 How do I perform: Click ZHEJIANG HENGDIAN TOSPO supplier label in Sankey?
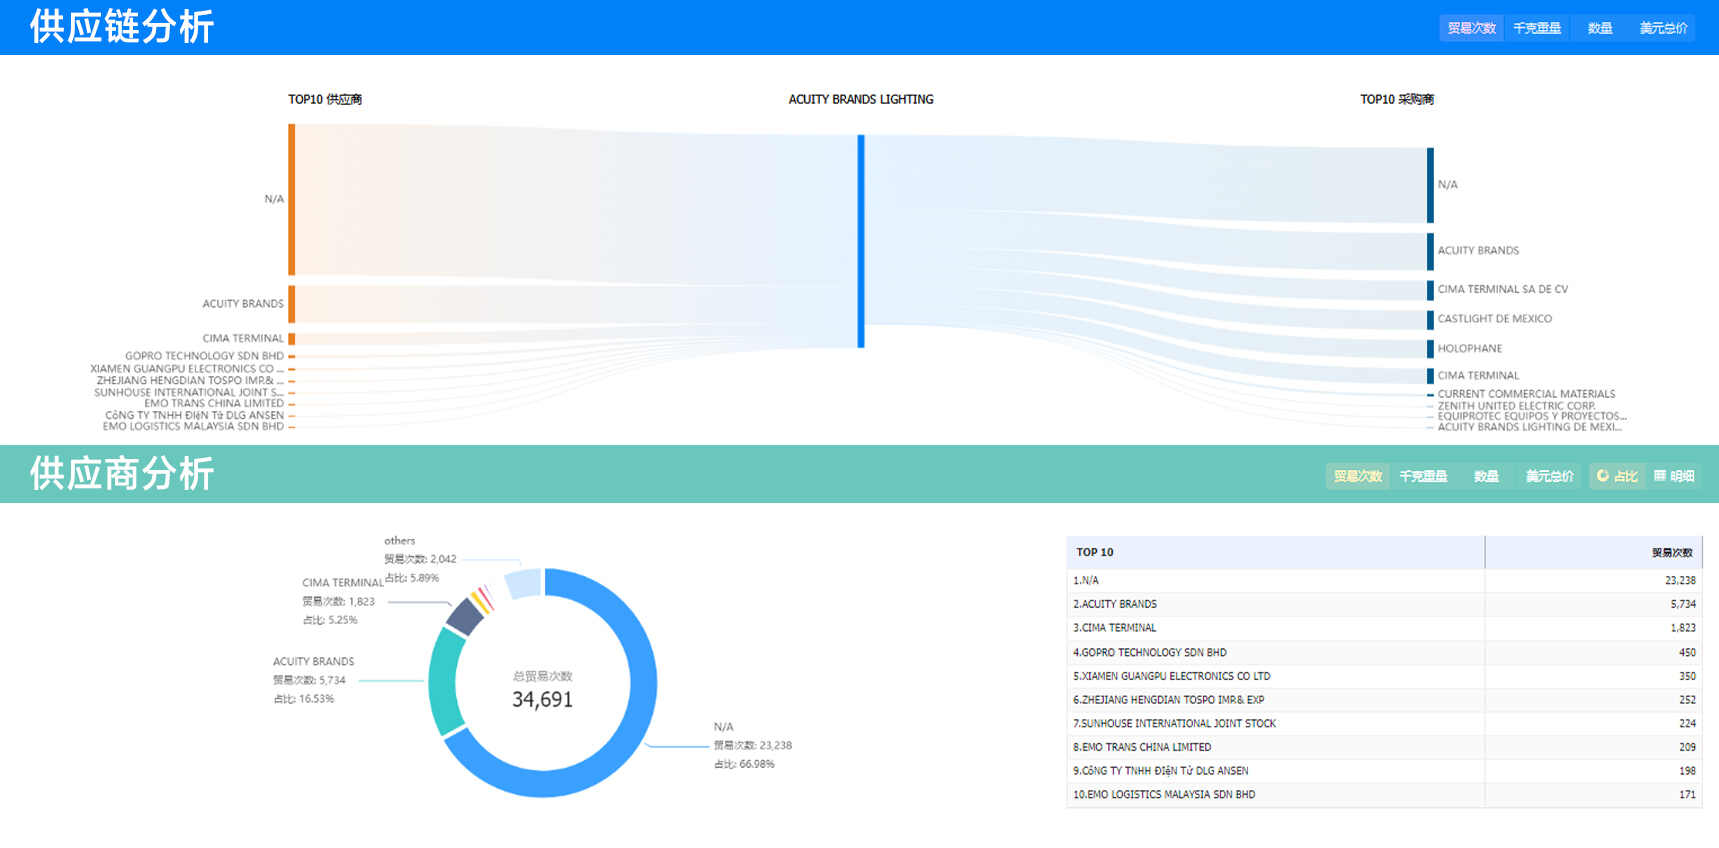190,381
